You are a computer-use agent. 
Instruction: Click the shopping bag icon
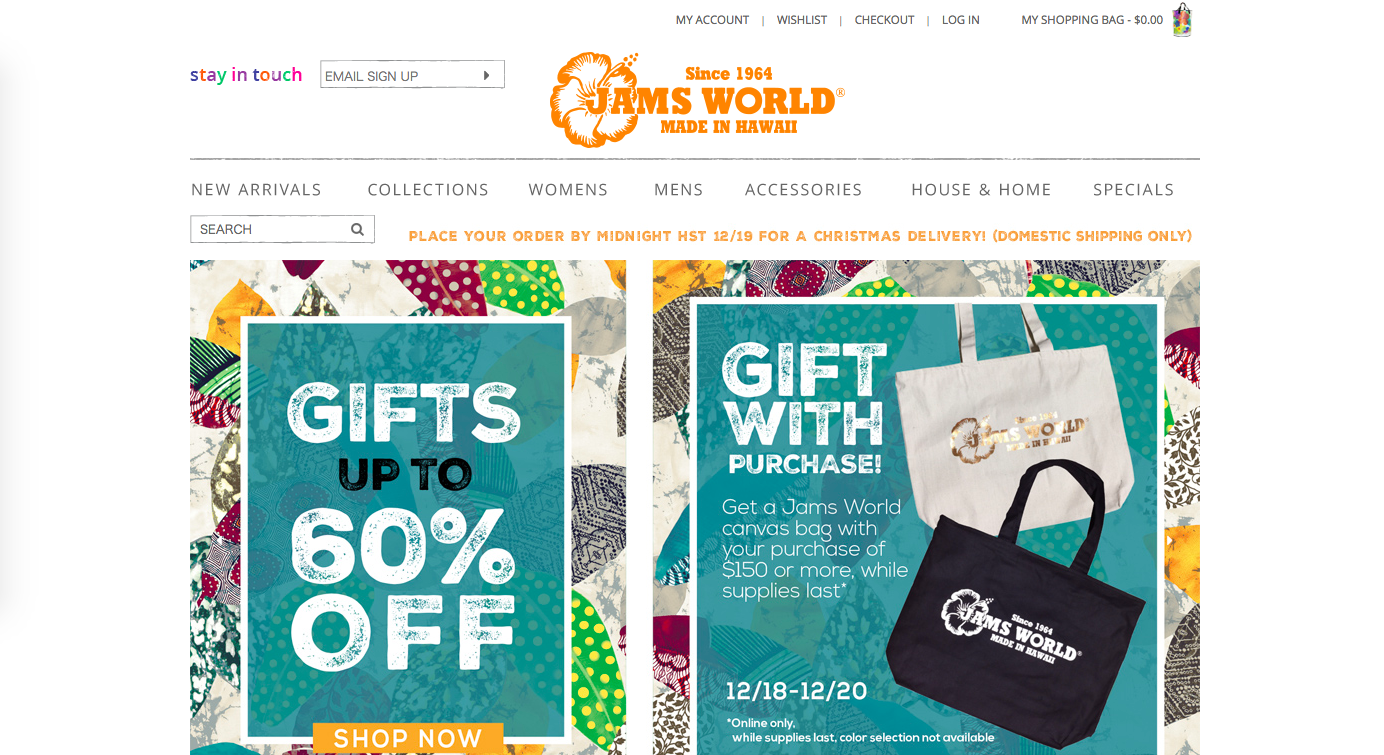(x=1182, y=20)
